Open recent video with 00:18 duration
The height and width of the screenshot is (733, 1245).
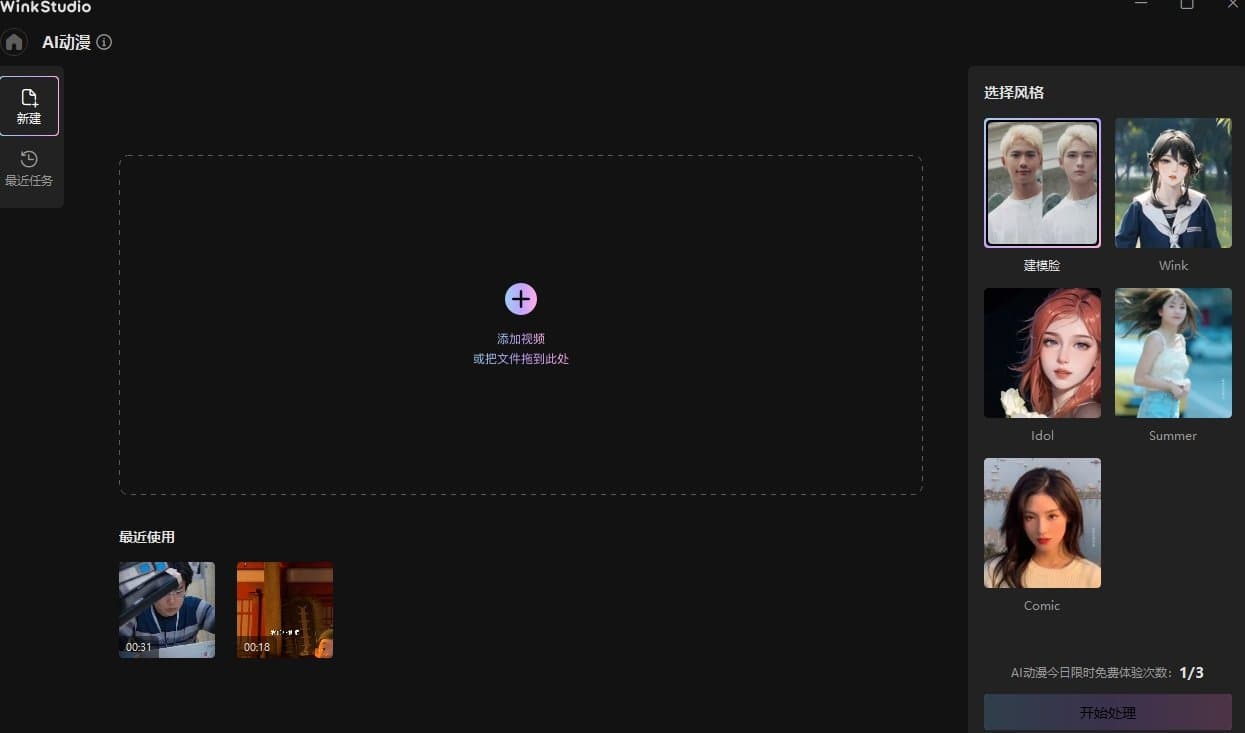coord(285,609)
